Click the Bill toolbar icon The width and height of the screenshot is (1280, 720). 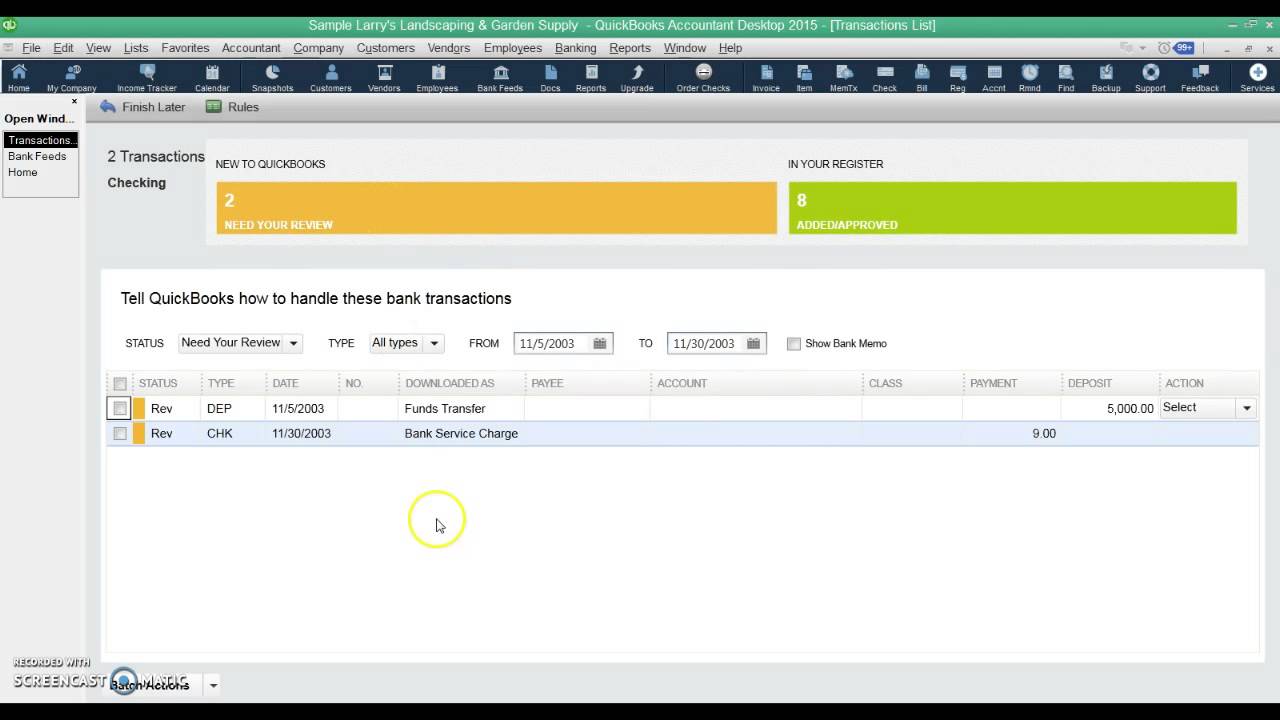(922, 78)
